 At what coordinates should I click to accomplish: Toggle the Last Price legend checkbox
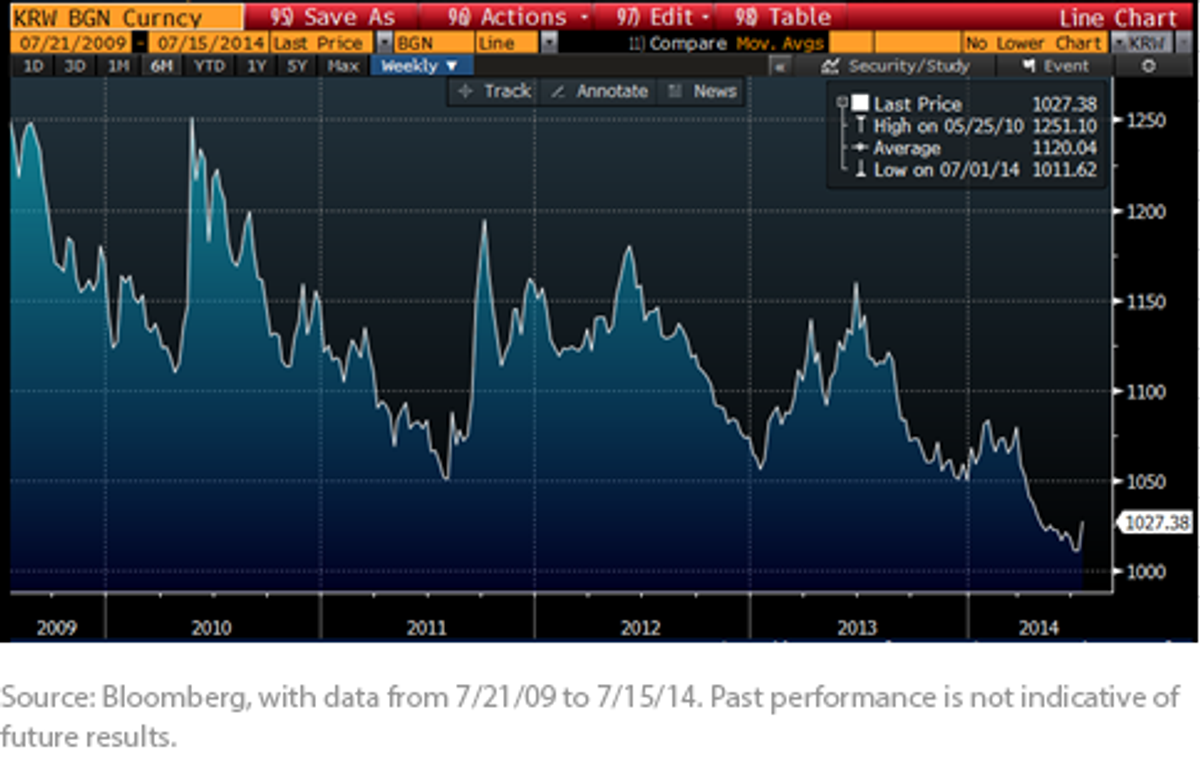[859, 104]
